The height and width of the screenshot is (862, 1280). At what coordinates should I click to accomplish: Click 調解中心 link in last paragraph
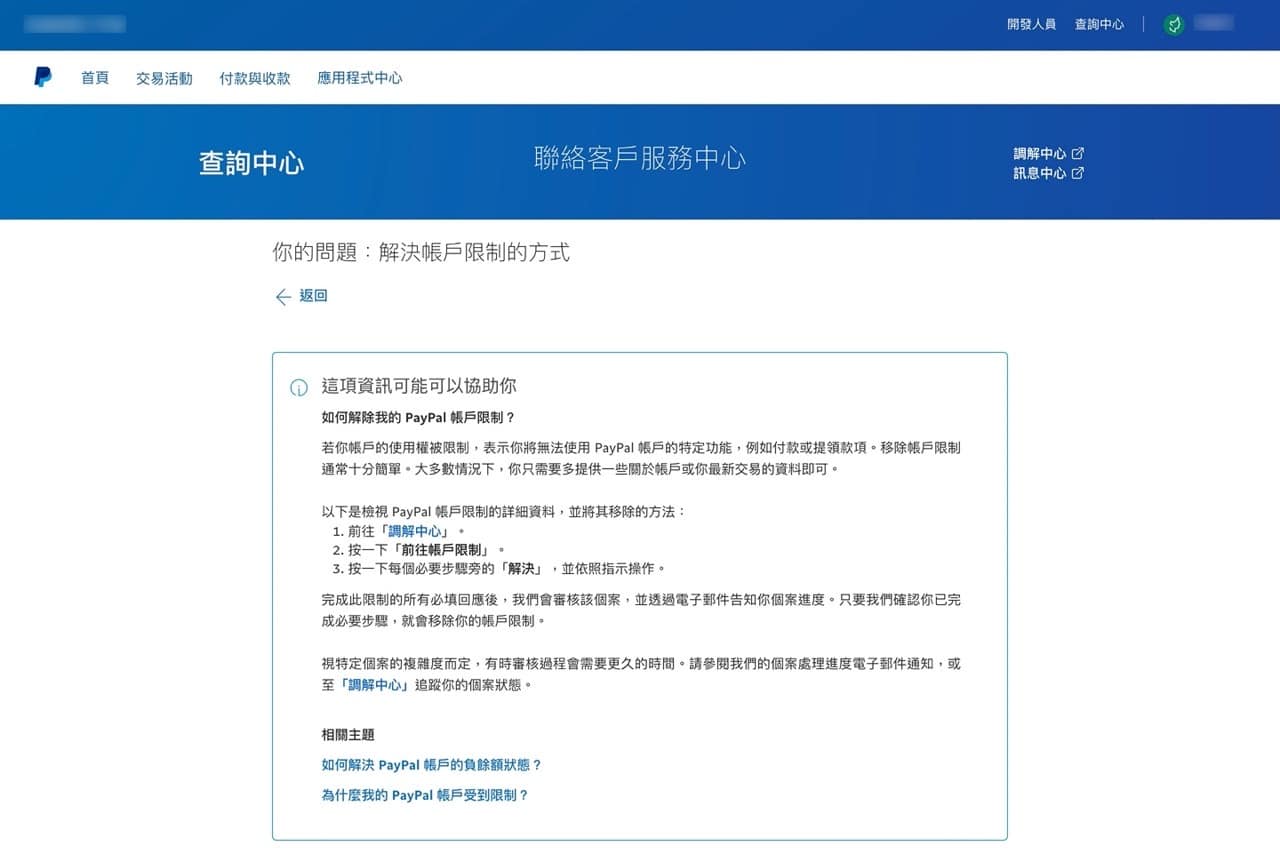374,685
